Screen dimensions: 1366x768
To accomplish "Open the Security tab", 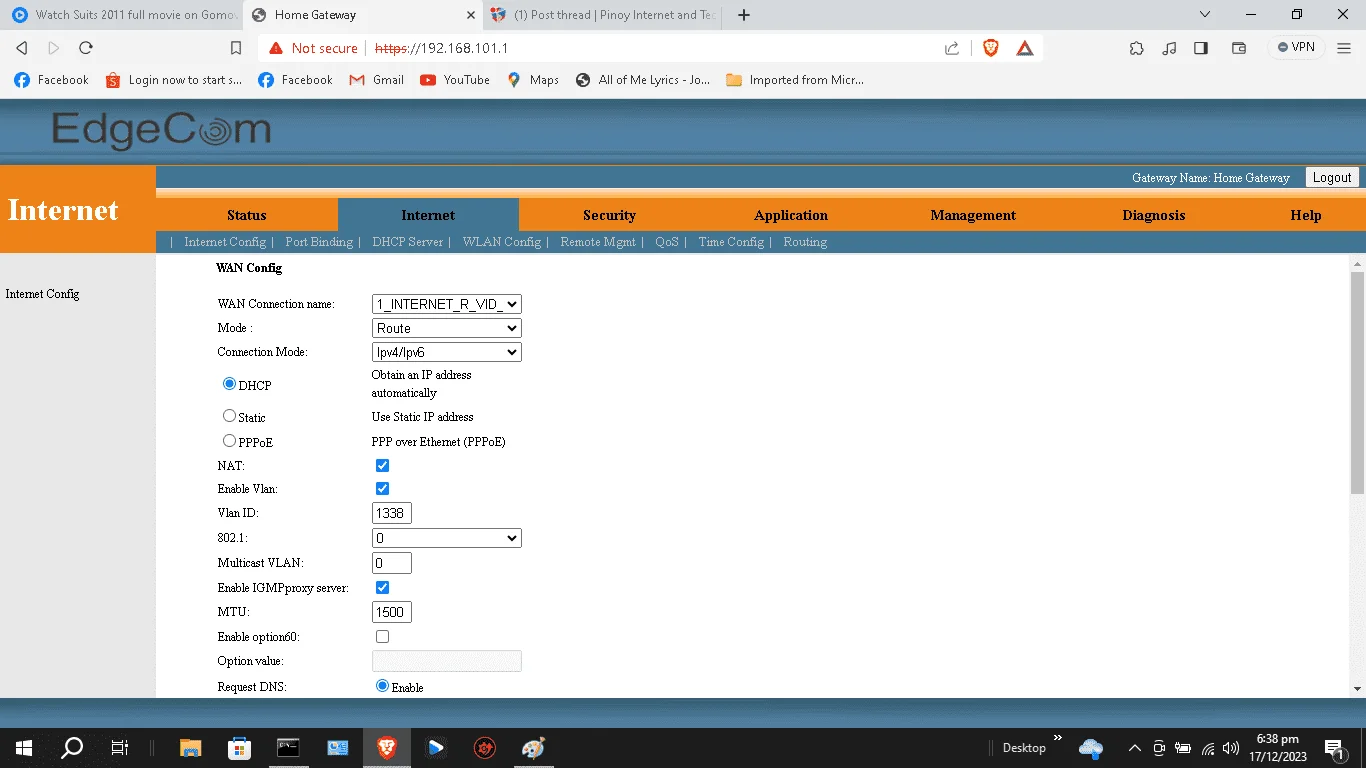I will tap(609, 215).
